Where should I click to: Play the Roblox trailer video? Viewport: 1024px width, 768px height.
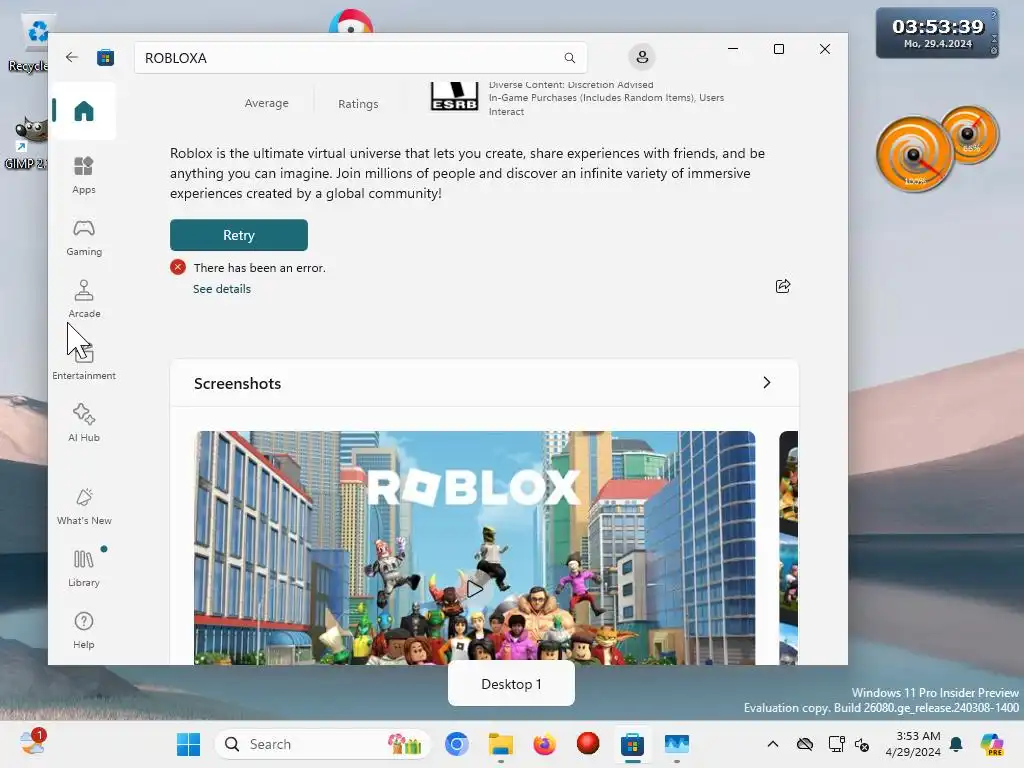click(x=475, y=589)
